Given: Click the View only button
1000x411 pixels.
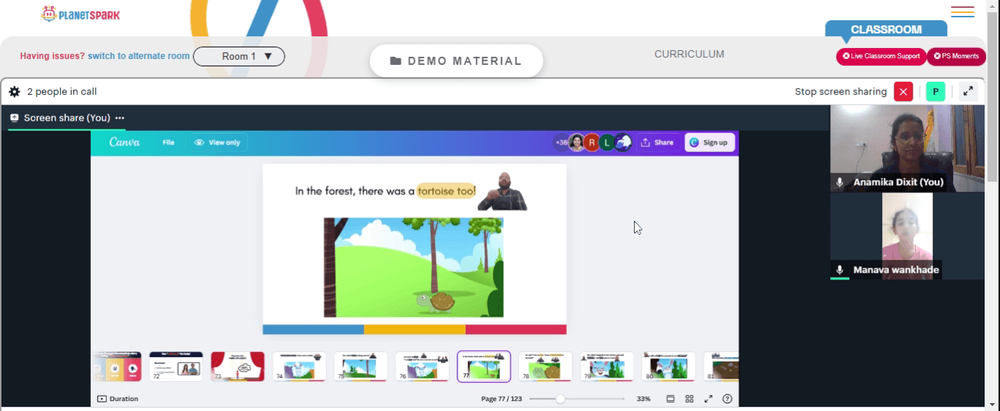Looking at the screenshot, I should [x=217, y=142].
